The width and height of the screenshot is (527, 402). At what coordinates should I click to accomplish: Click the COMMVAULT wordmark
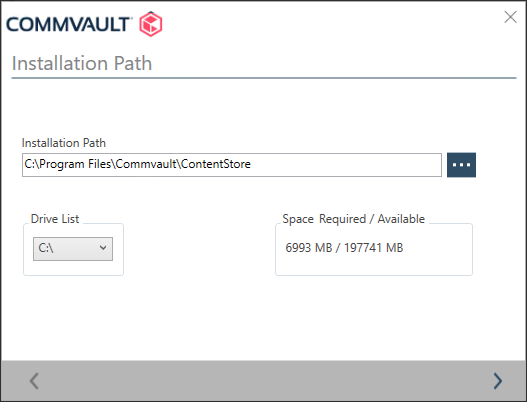point(69,25)
